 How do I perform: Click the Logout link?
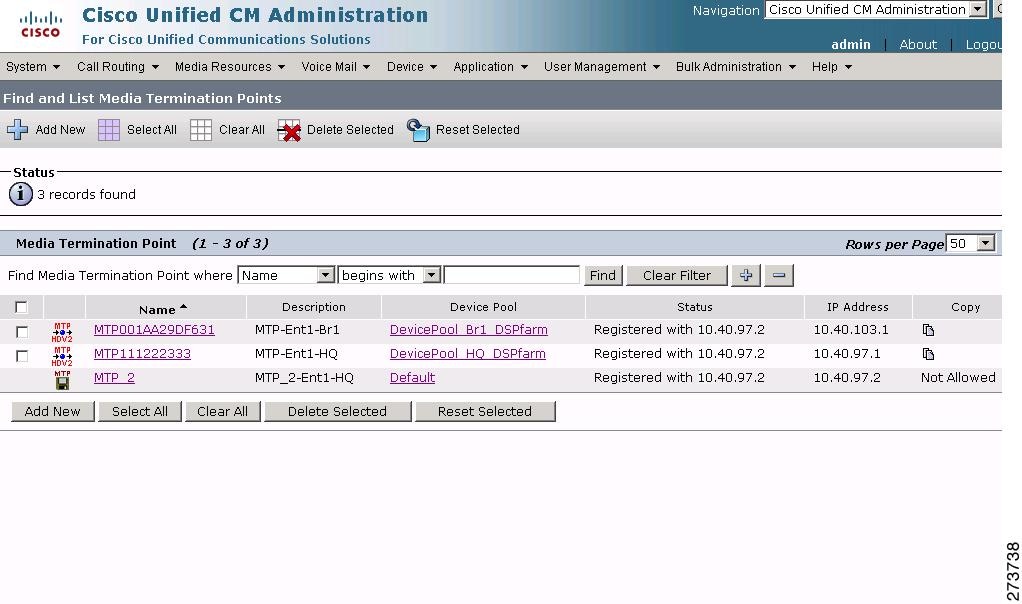pyautogui.click(x=983, y=44)
